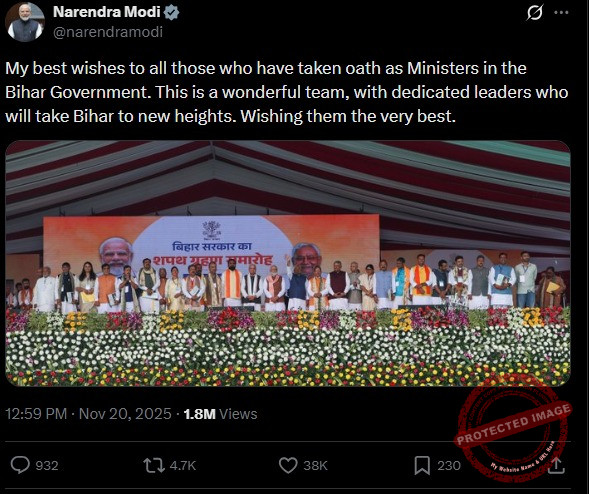Image resolution: width=589 pixels, height=494 pixels.
Task: Open the @narendramodi handle link
Action: tap(108, 32)
